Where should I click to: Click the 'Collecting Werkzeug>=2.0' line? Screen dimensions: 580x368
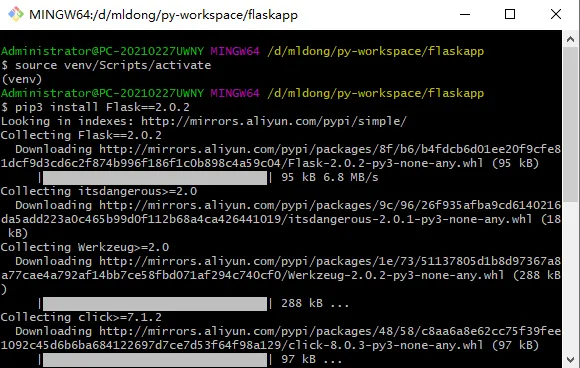(x=85, y=247)
